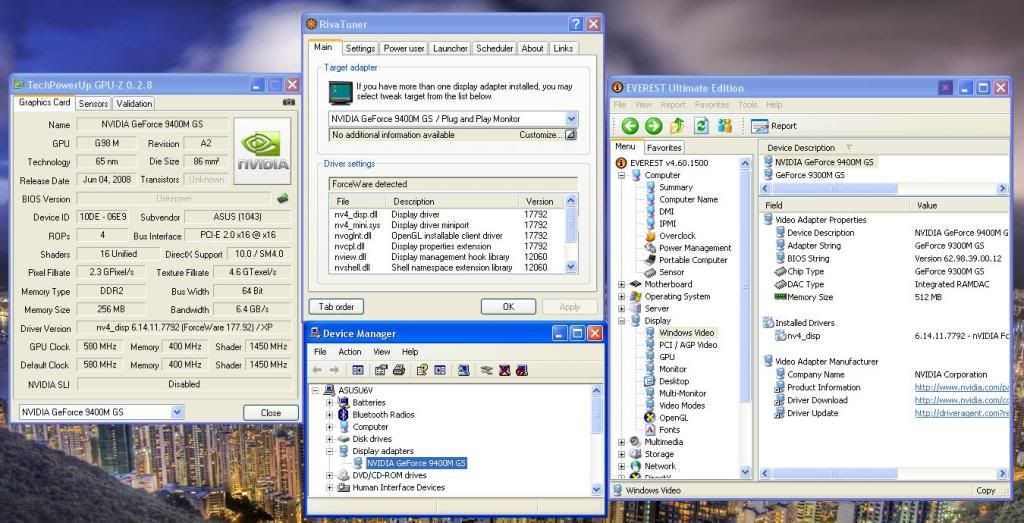Click the BIOS save chip icon in GPU-Z
Screen dimensions: 1024x523
(x=283, y=198)
